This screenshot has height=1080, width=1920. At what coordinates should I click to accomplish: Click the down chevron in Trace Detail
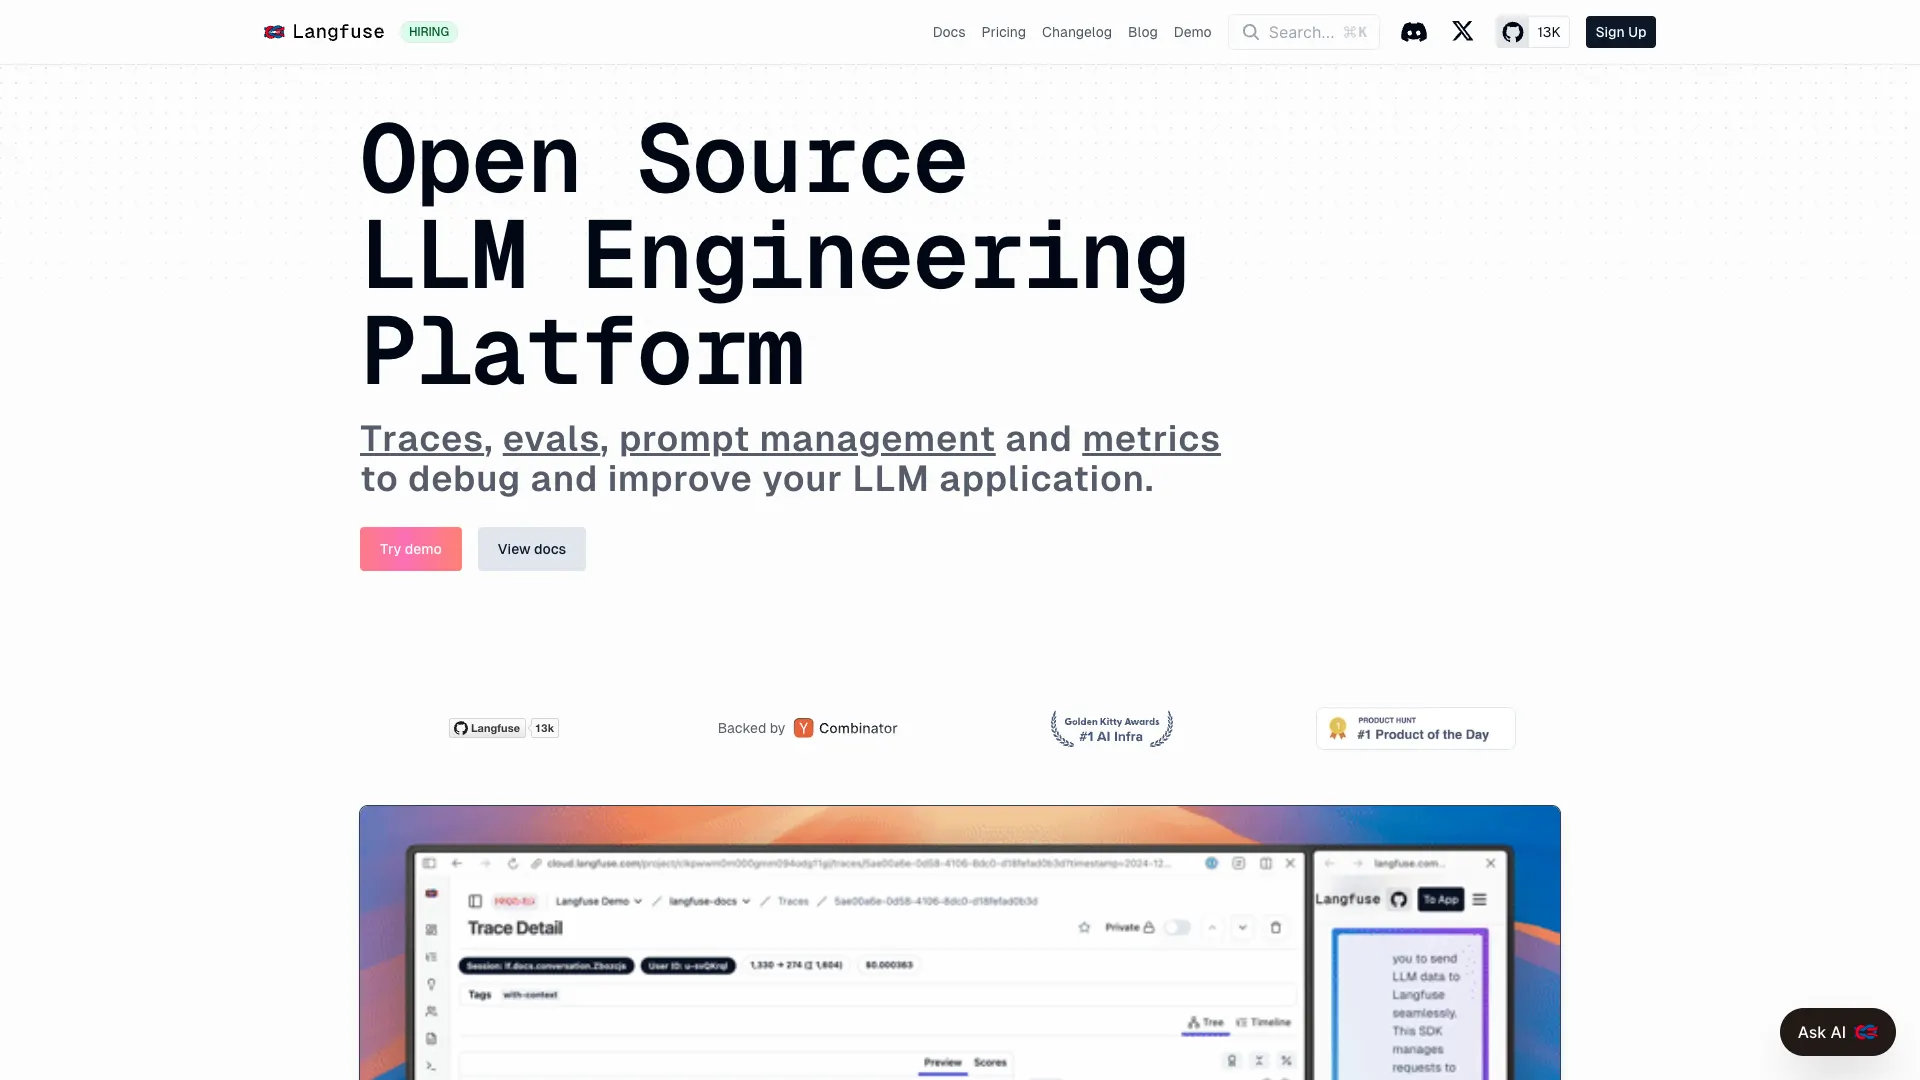pyautogui.click(x=1242, y=928)
